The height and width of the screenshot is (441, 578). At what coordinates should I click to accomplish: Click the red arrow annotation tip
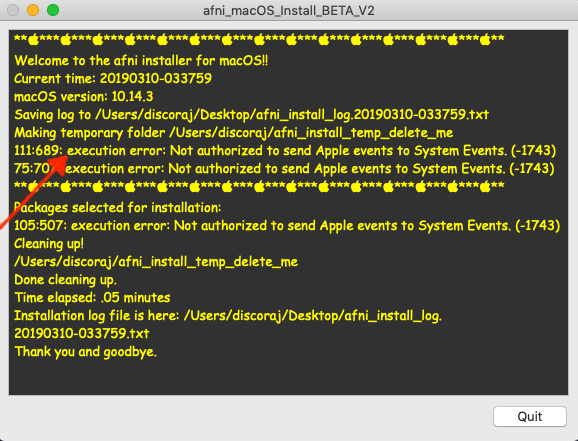point(66,158)
